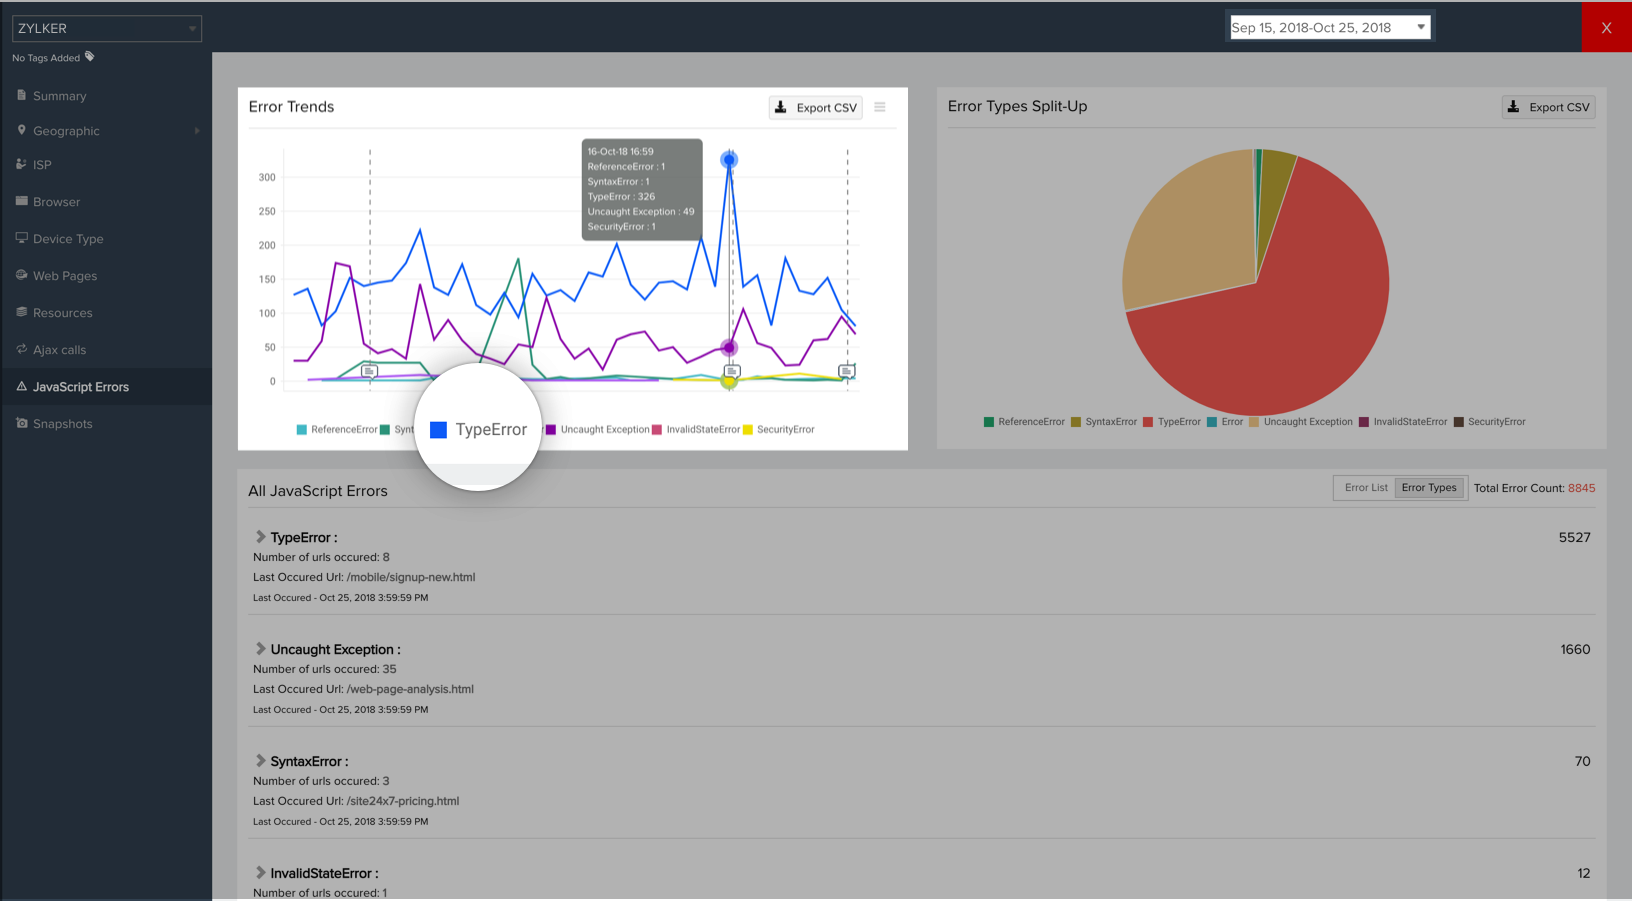This screenshot has width=1632, height=901.
Task: Toggle SecurityError in pie legend
Action: [x=1490, y=422]
